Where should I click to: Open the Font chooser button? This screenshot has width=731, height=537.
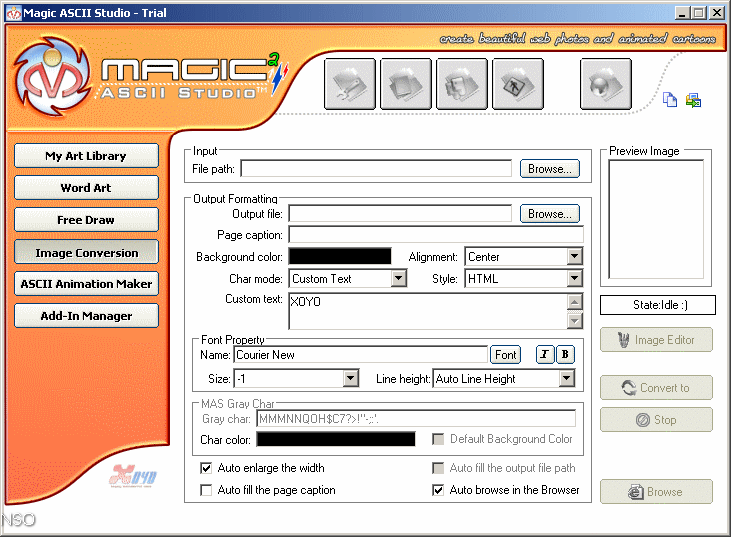(505, 355)
